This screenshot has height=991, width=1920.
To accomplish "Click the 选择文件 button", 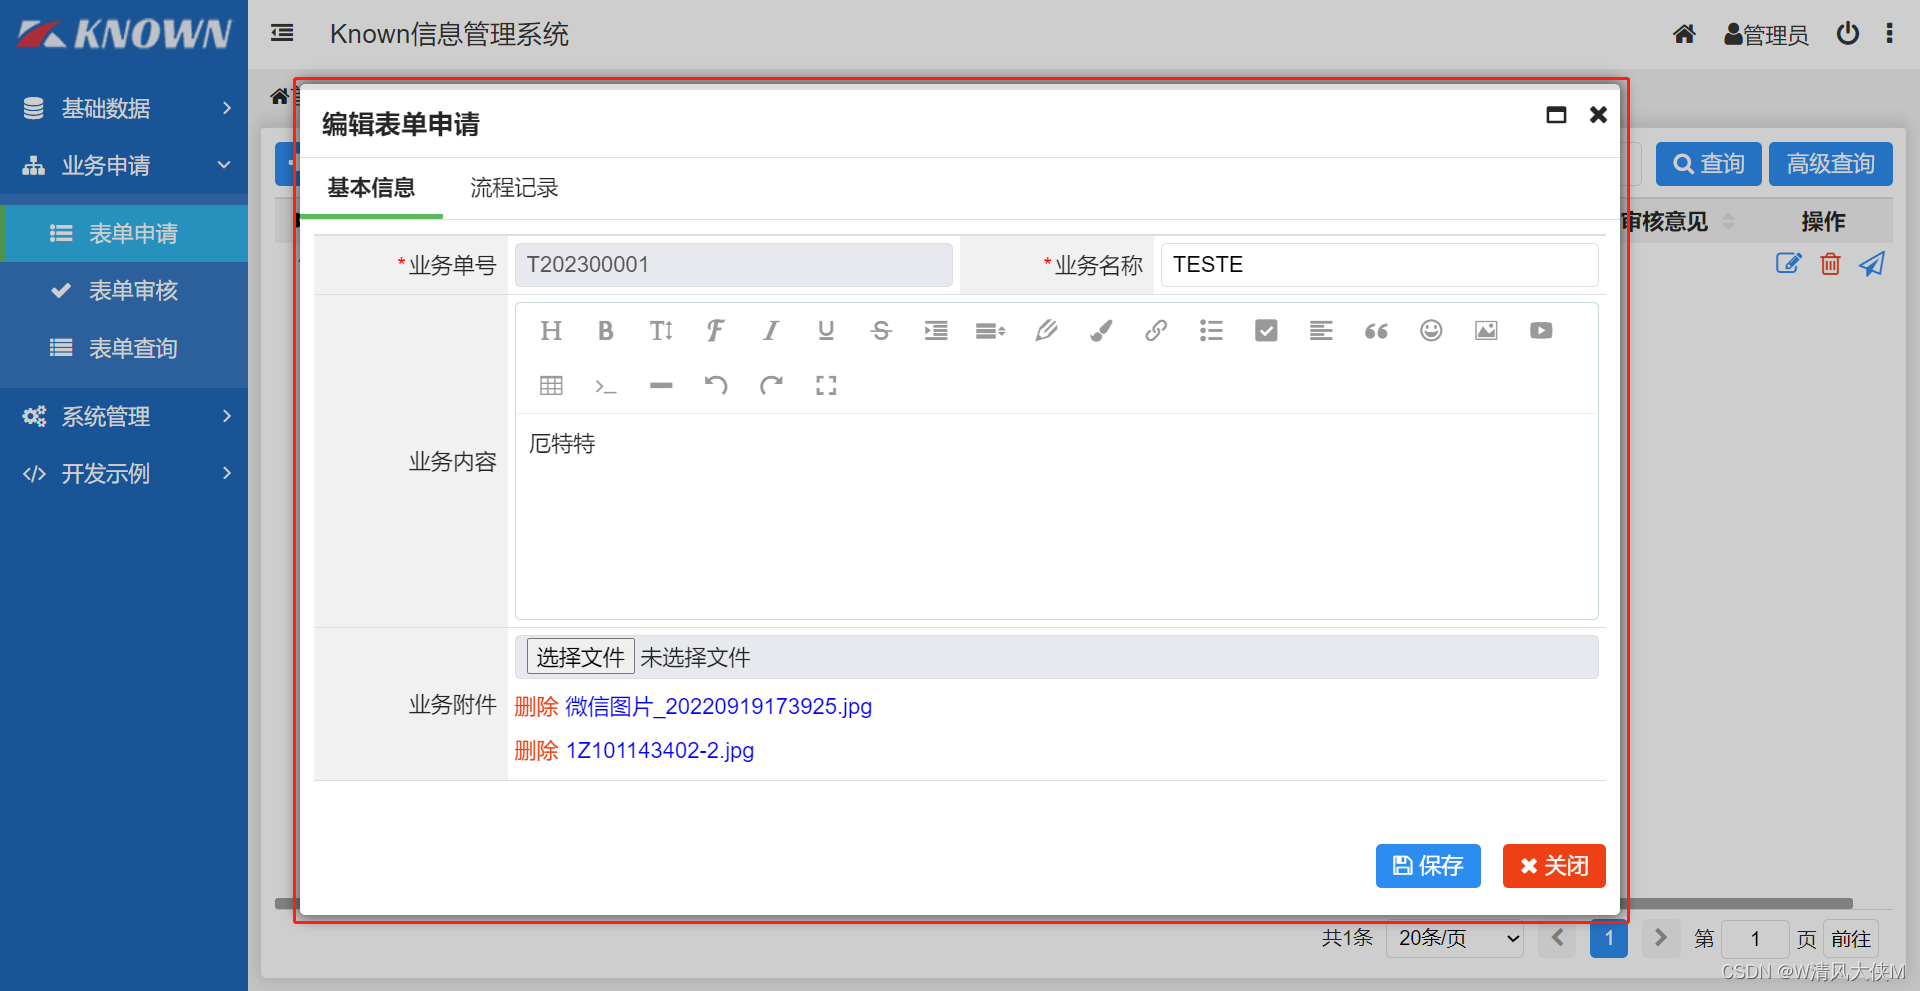I will pos(580,657).
